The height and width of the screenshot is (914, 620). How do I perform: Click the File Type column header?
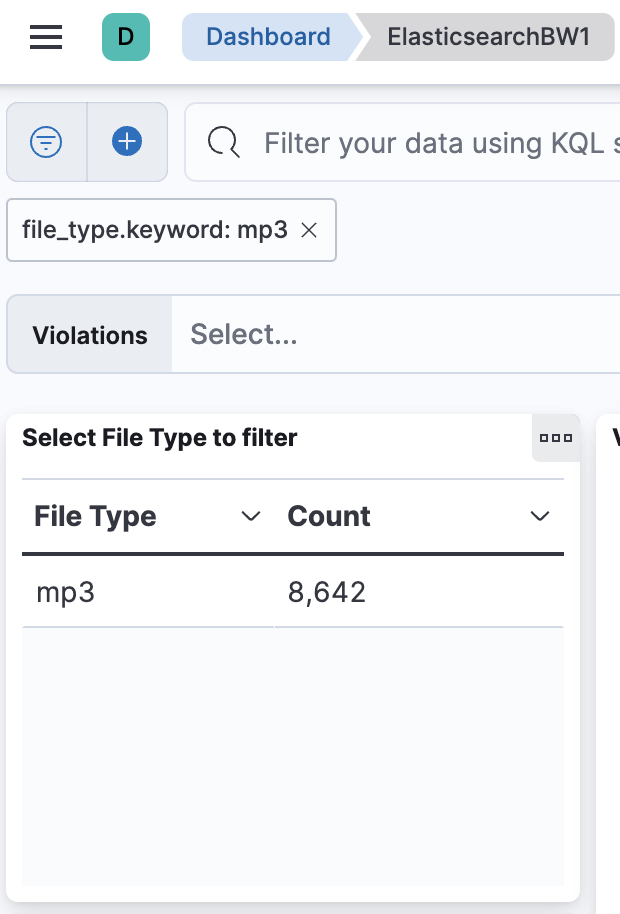pos(96,516)
